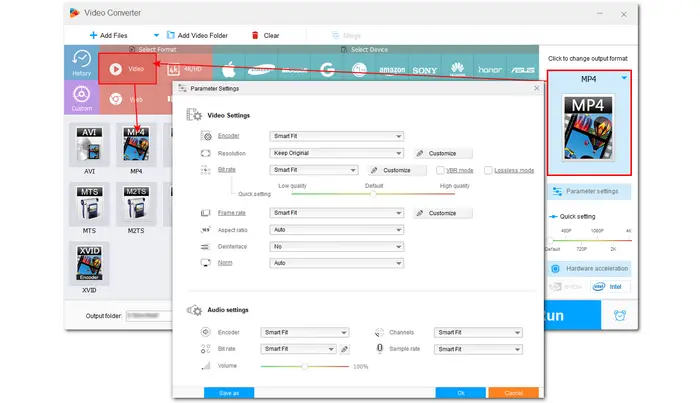Click the Frame rate help link
The height and width of the screenshot is (403, 700).
click(232, 213)
